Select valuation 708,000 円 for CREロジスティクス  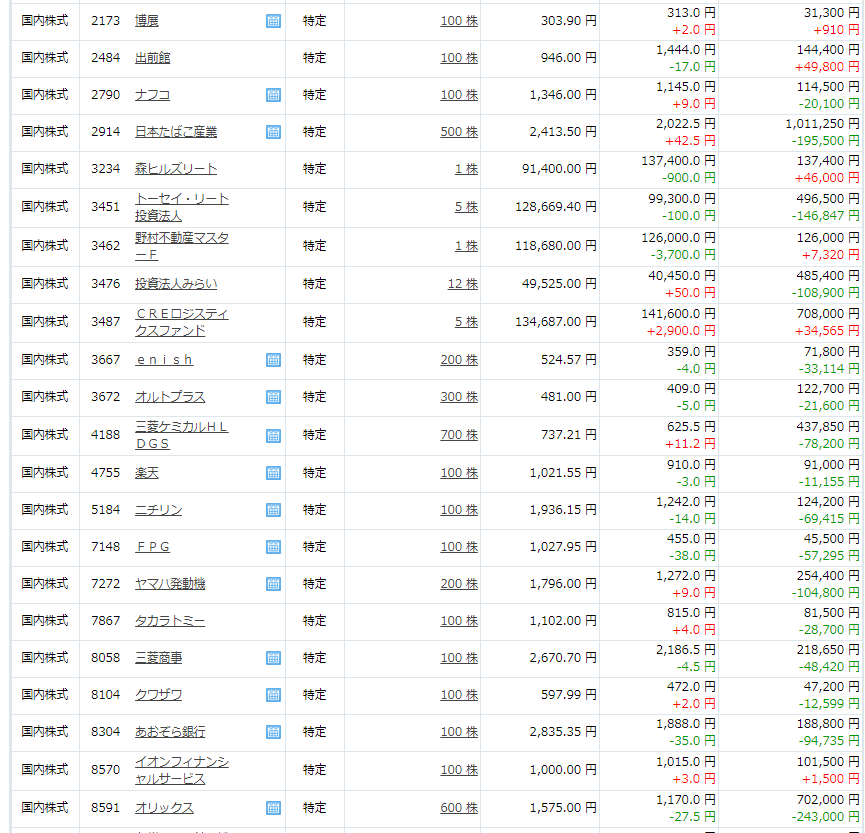pyautogui.click(x=827, y=314)
